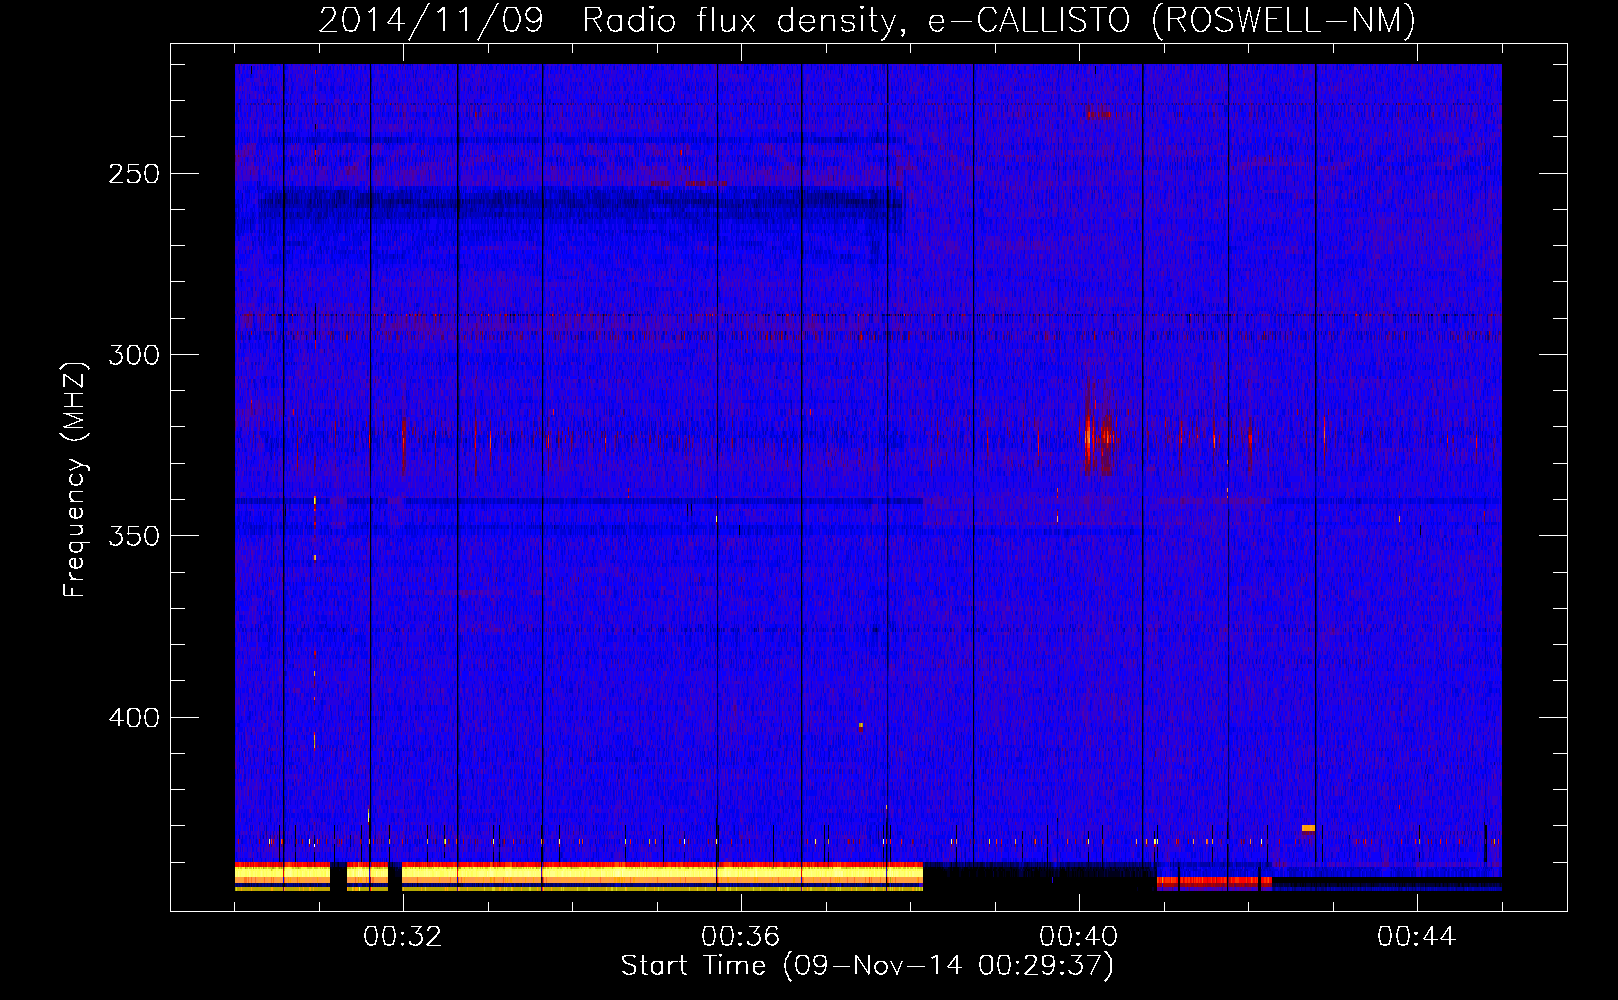Click the "Start Time (09-Nov-14 00:29:37)" axis label
The height and width of the screenshot is (1000, 1618).
(867, 966)
